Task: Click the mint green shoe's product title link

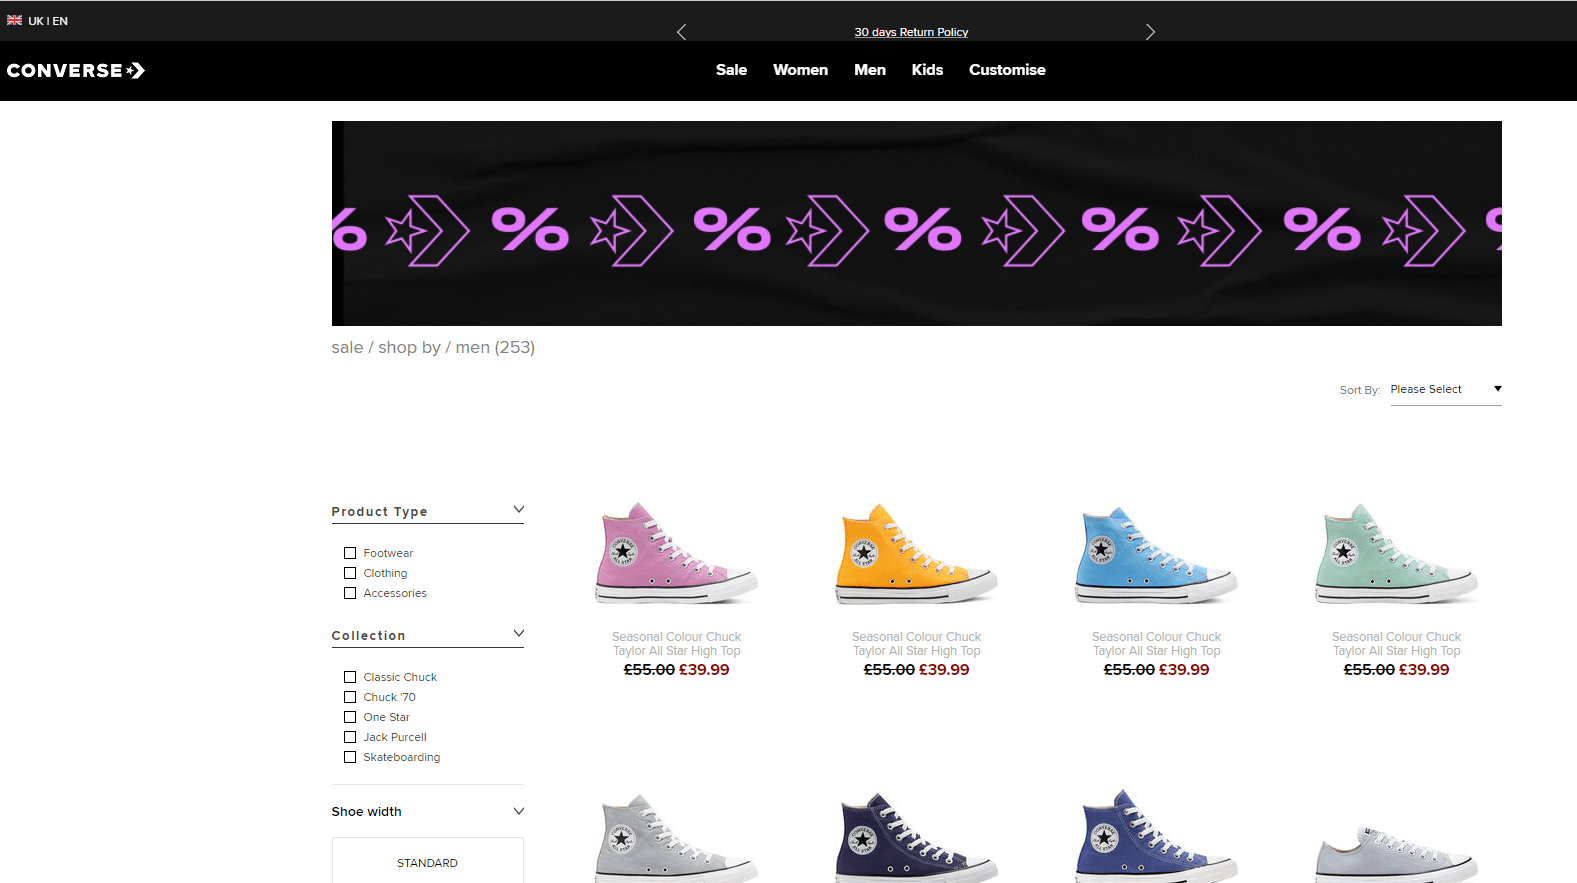Action: 1397,644
